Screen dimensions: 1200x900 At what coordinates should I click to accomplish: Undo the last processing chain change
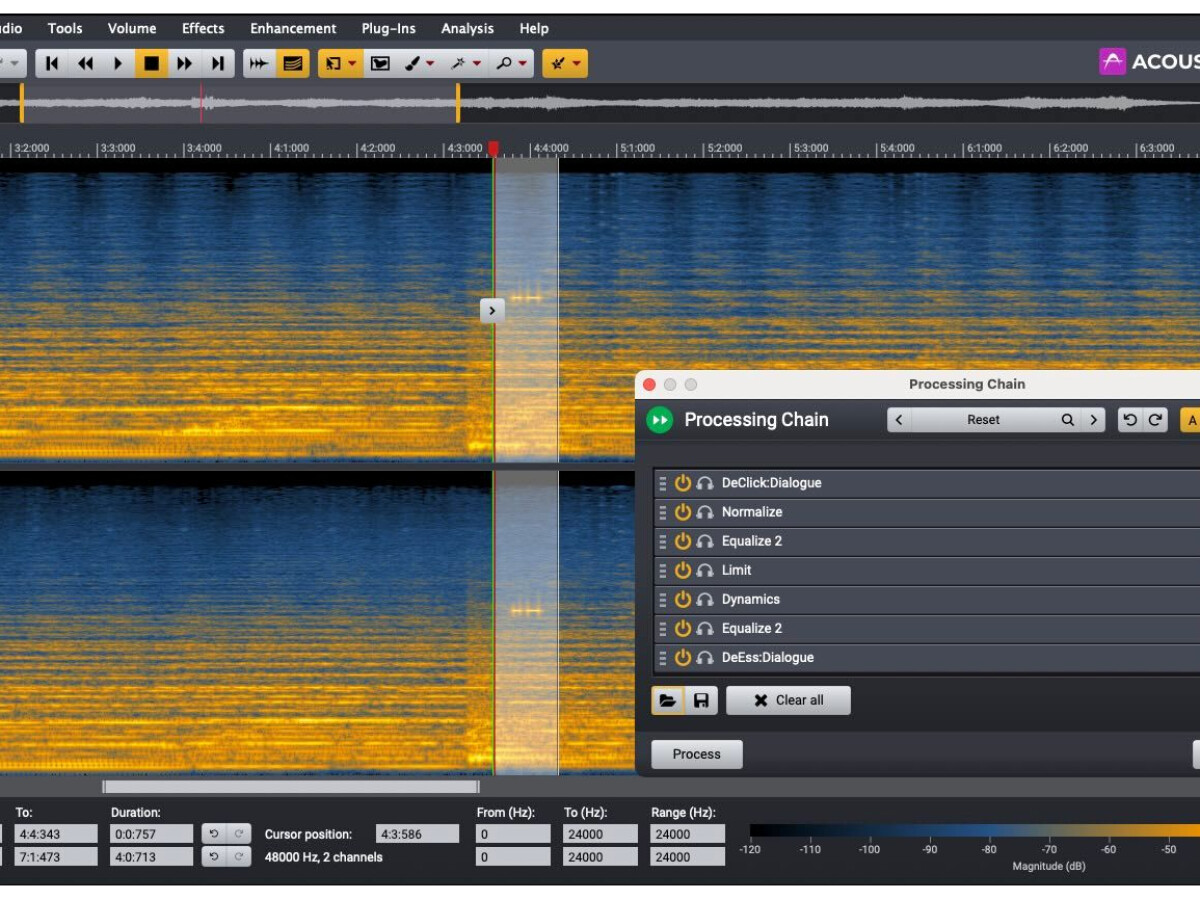tap(1130, 420)
